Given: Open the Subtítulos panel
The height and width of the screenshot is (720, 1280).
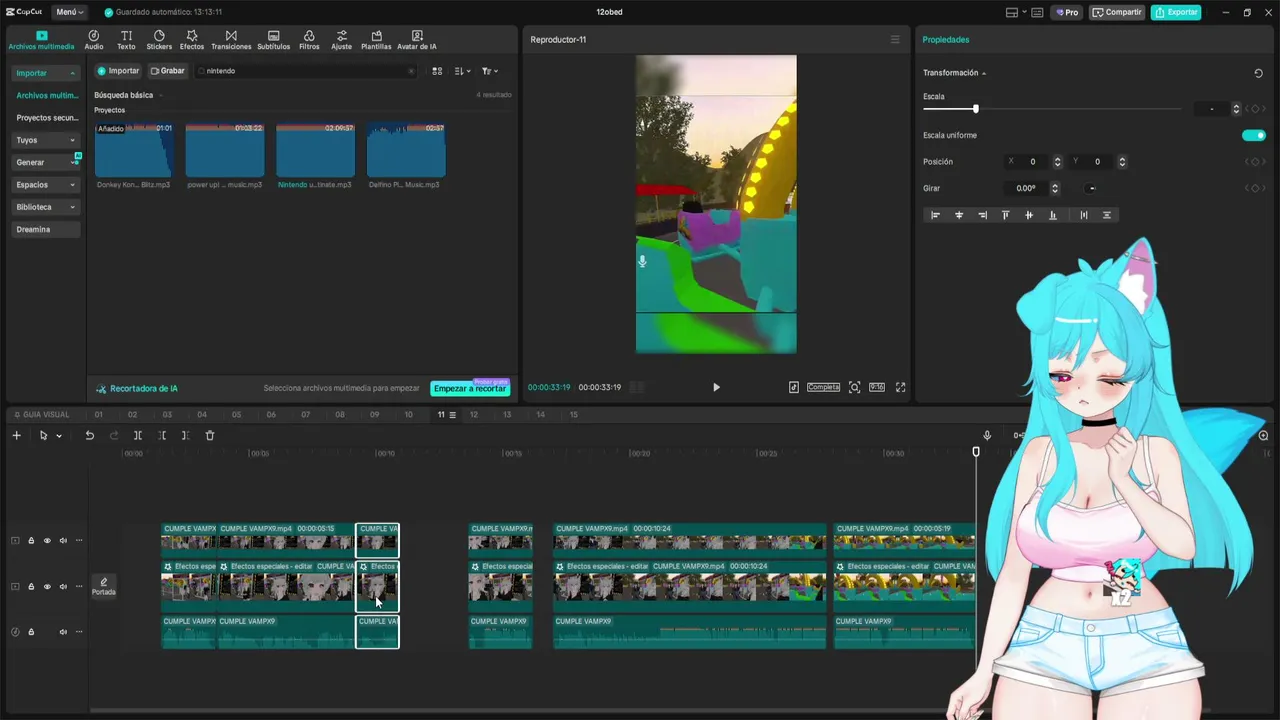Looking at the screenshot, I should pos(274,40).
